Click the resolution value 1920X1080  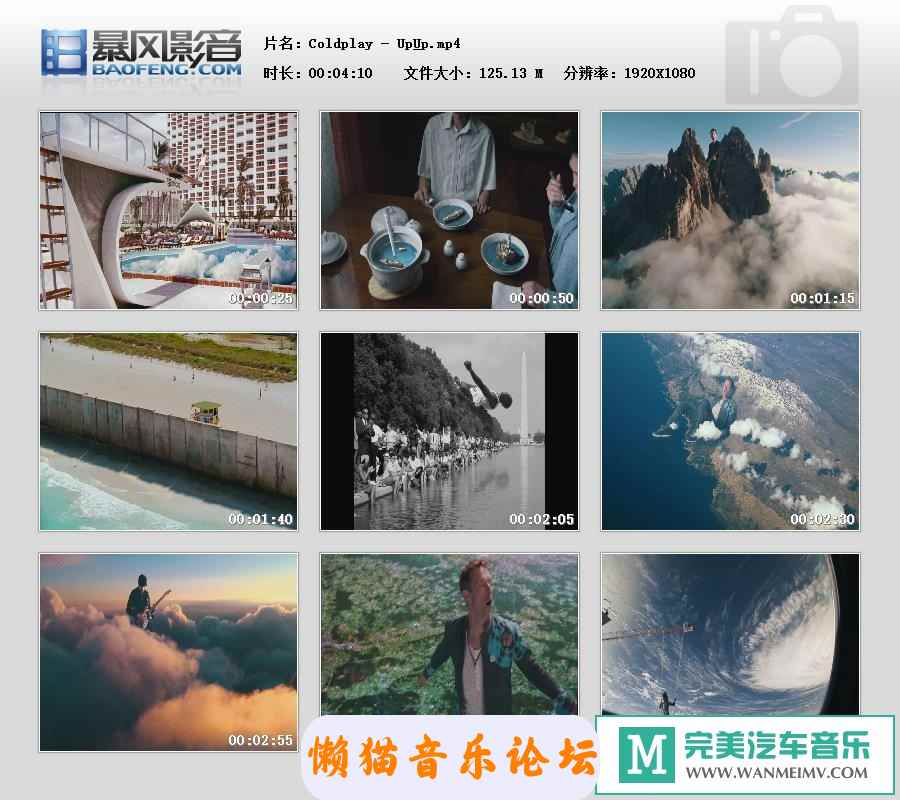click(659, 73)
